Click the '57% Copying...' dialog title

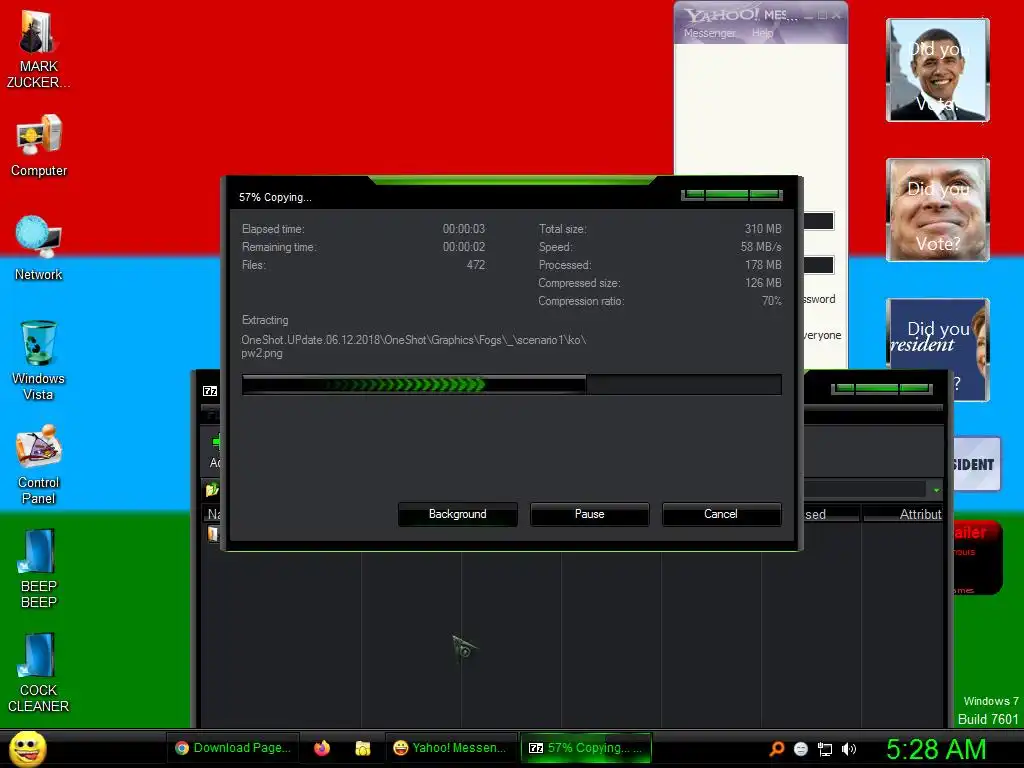click(x=275, y=197)
